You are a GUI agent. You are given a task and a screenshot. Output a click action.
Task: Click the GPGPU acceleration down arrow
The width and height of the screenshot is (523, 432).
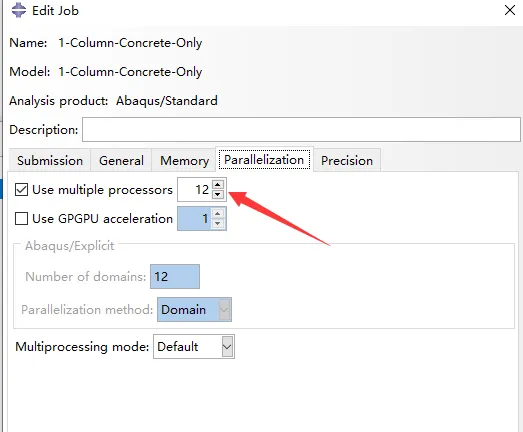[218, 223]
